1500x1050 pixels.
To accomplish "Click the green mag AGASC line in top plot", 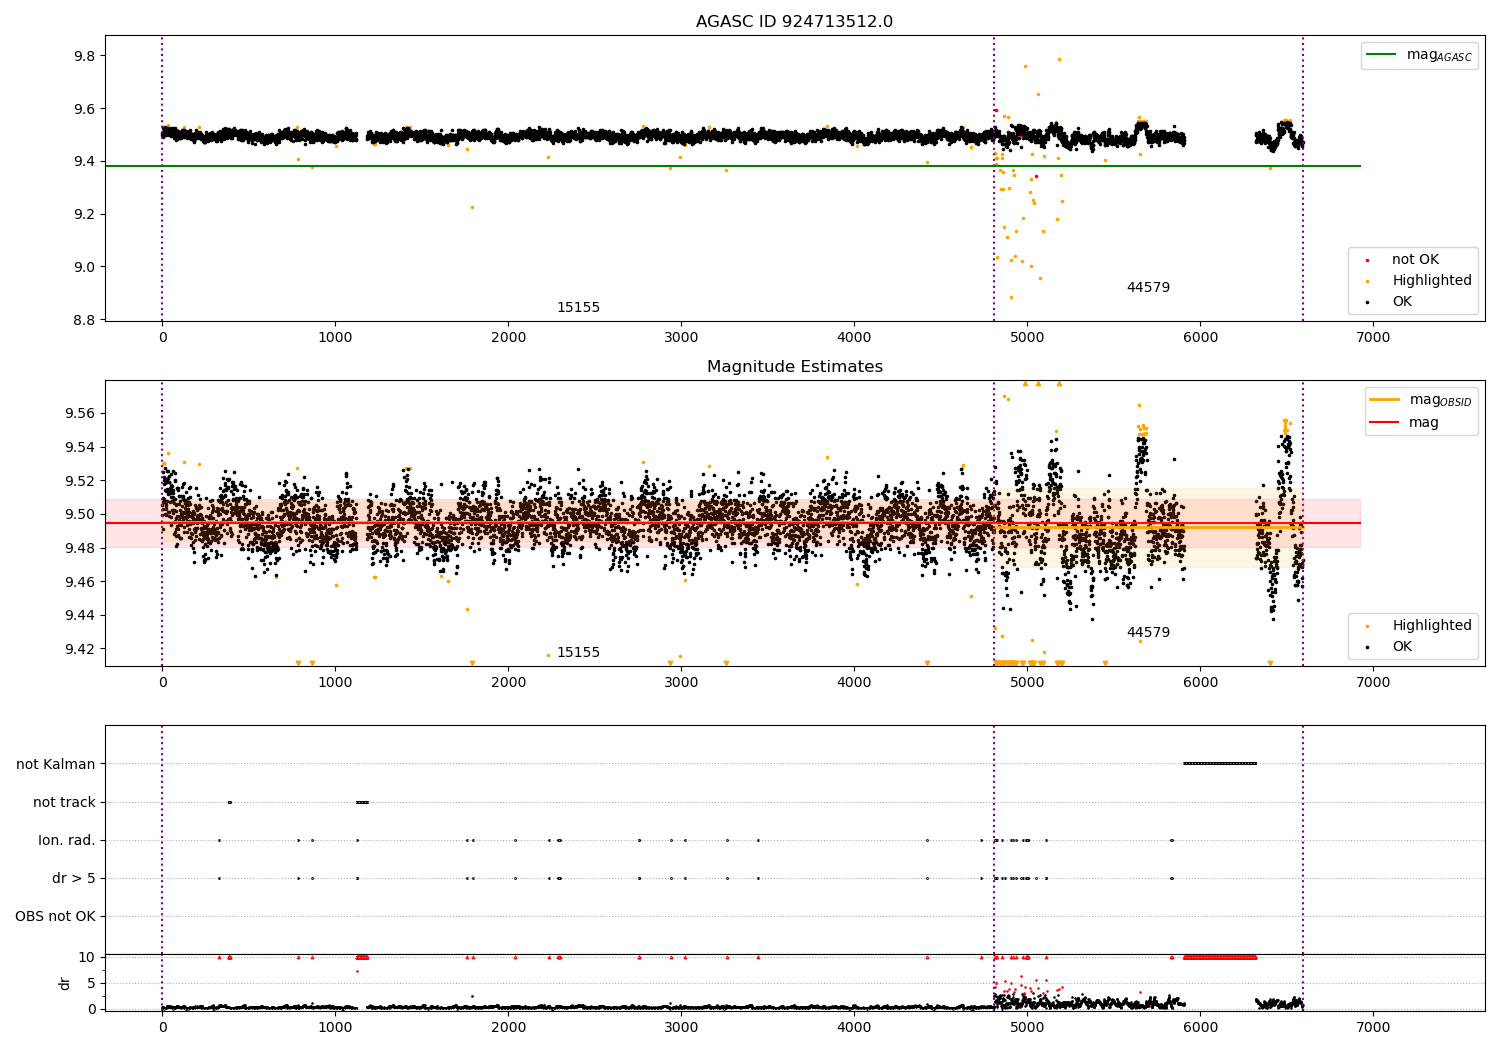I will point(732,166).
